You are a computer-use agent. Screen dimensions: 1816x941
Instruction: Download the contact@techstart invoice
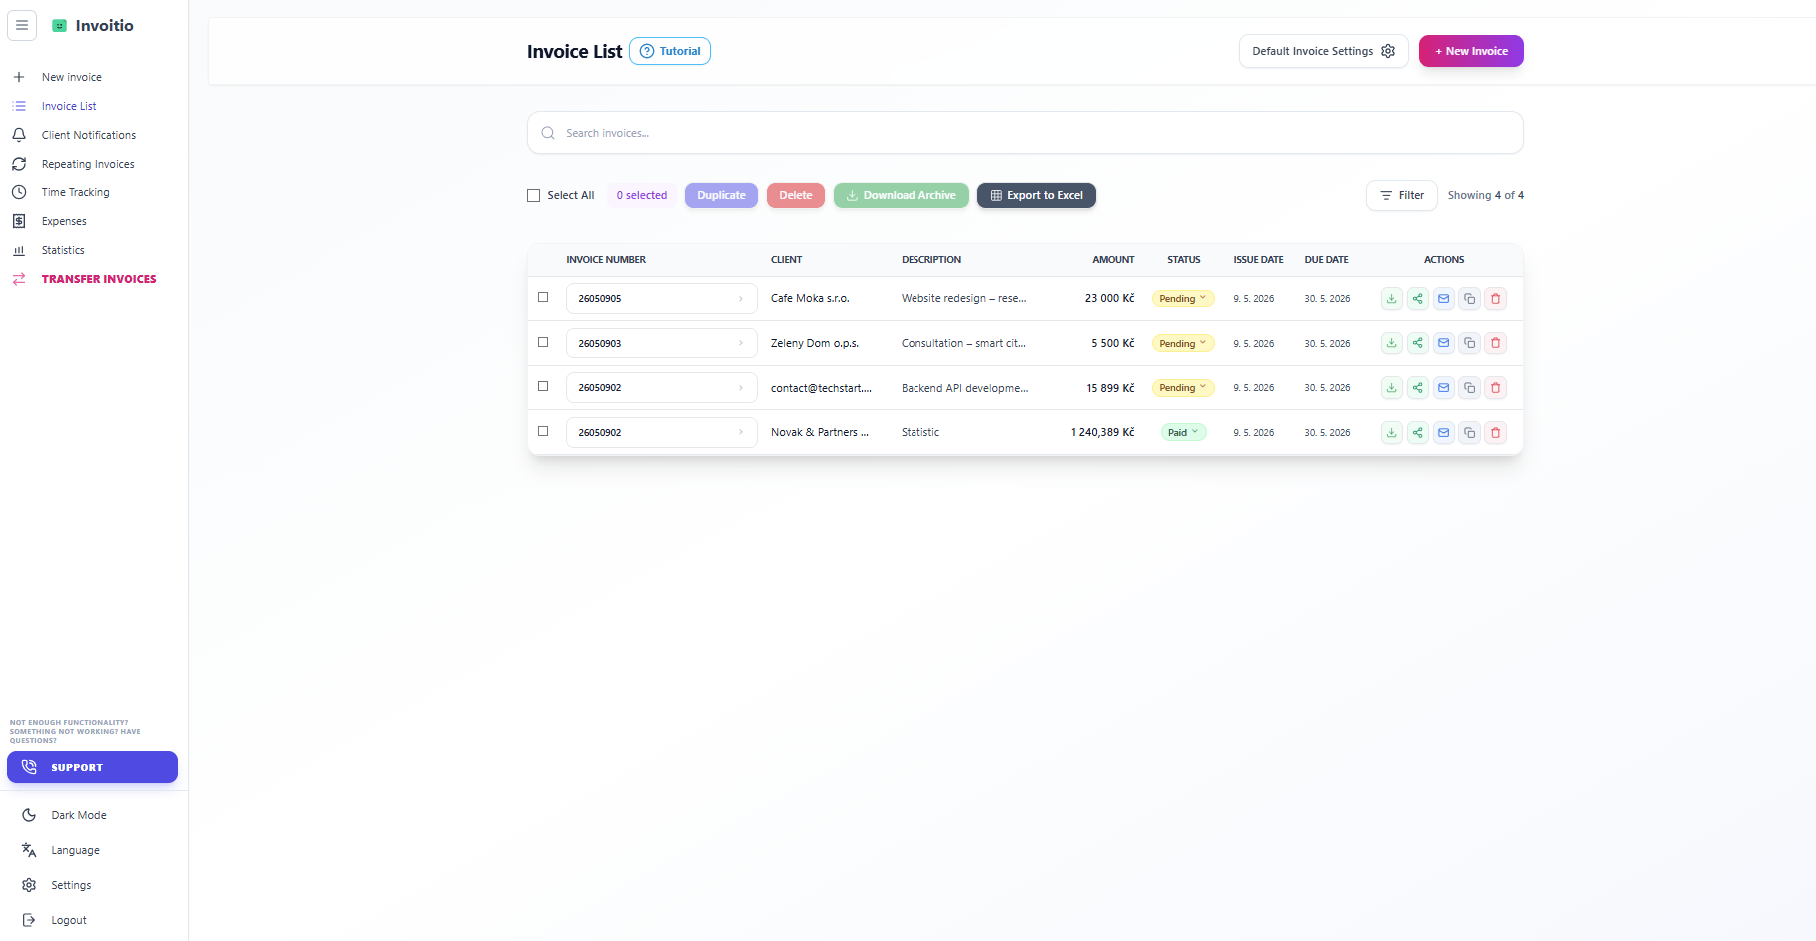(1391, 388)
